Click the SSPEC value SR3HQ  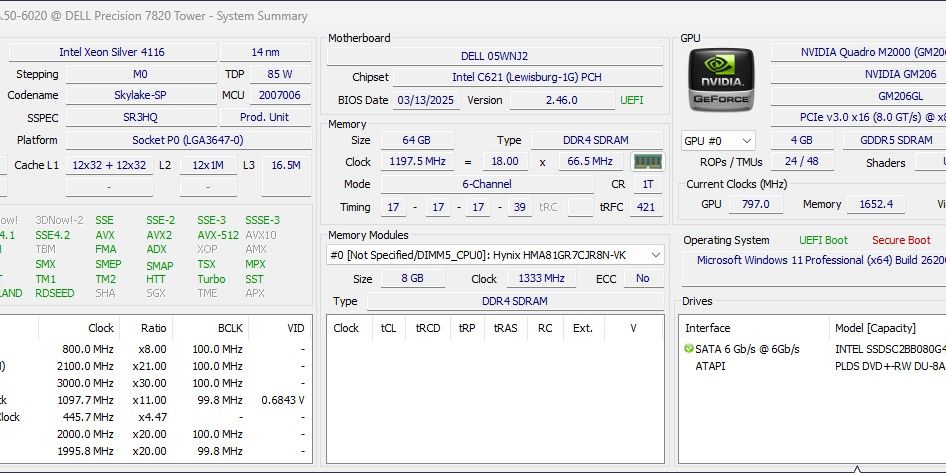tap(140, 117)
